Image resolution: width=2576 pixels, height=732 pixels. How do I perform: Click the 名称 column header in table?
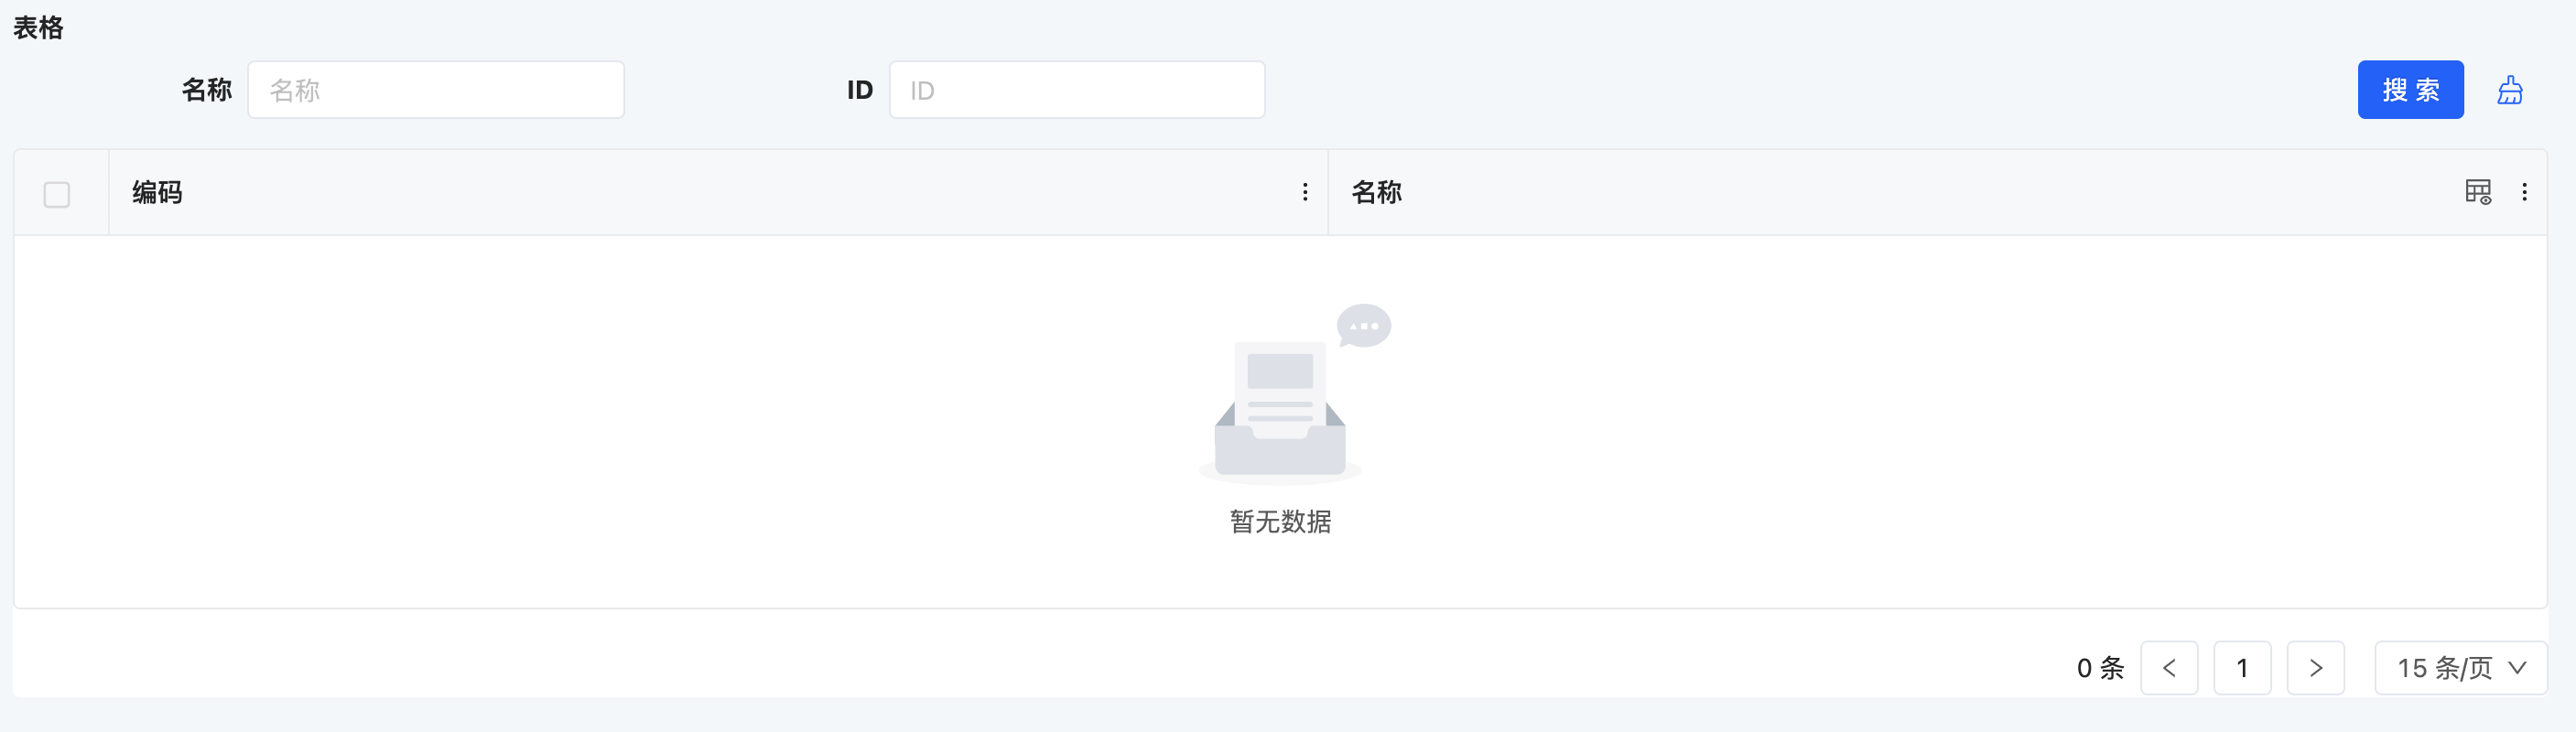tap(1376, 193)
